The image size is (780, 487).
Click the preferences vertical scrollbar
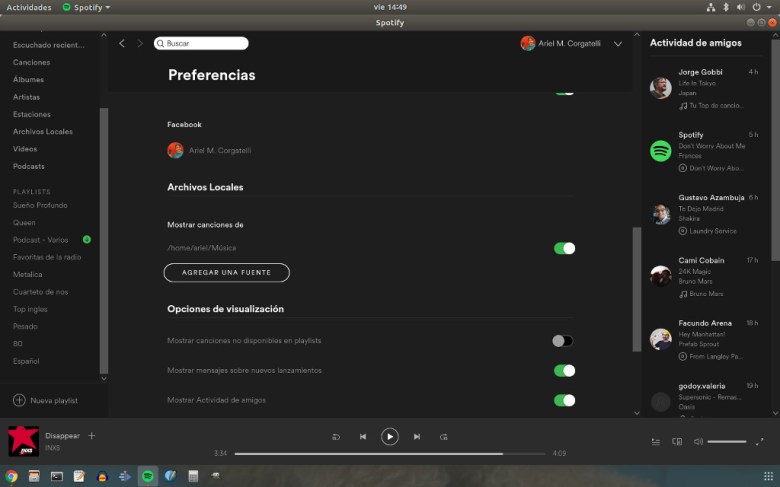coord(637,290)
